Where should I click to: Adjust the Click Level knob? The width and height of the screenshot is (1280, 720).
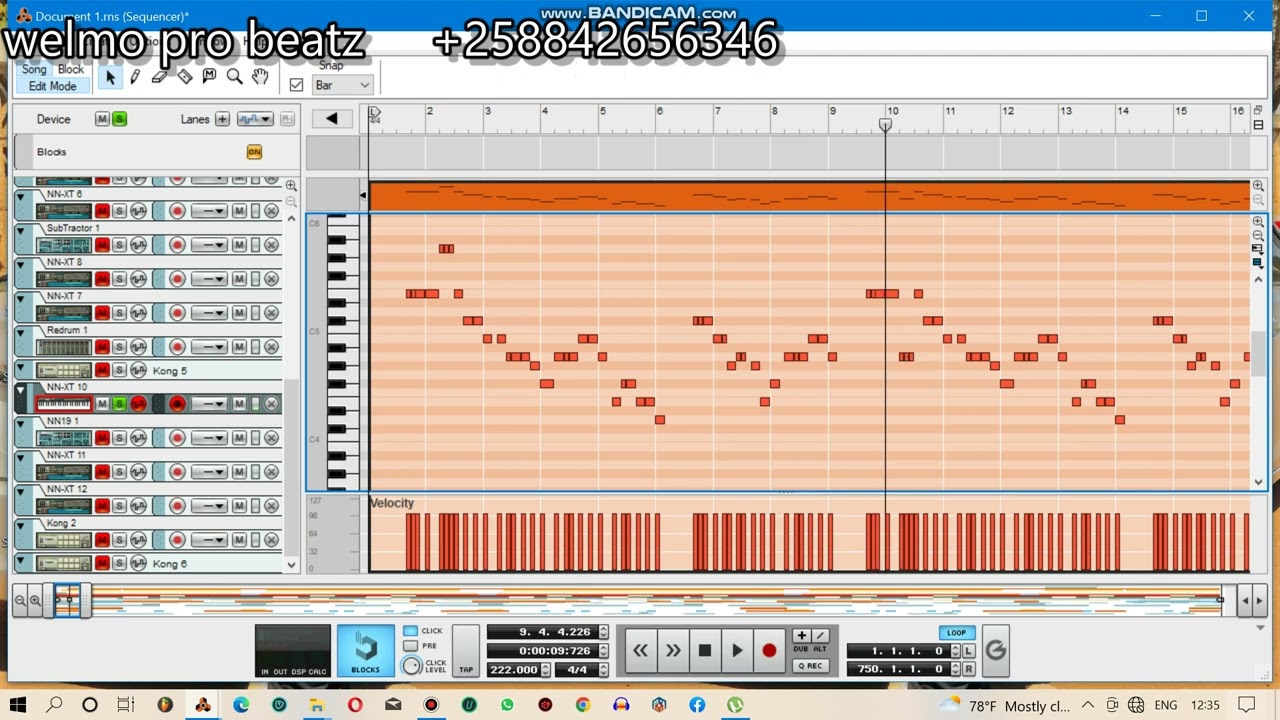tap(411, 665)
